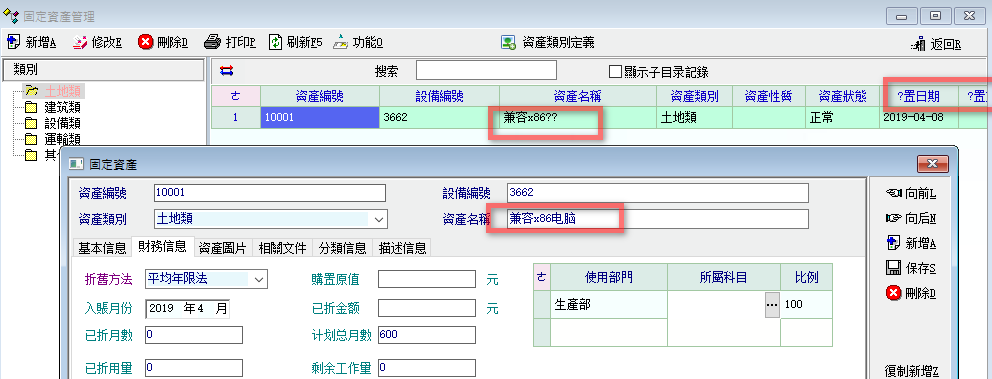Click the 打印P printer icon
The image size is (992, 379).
tap(213, 42)
